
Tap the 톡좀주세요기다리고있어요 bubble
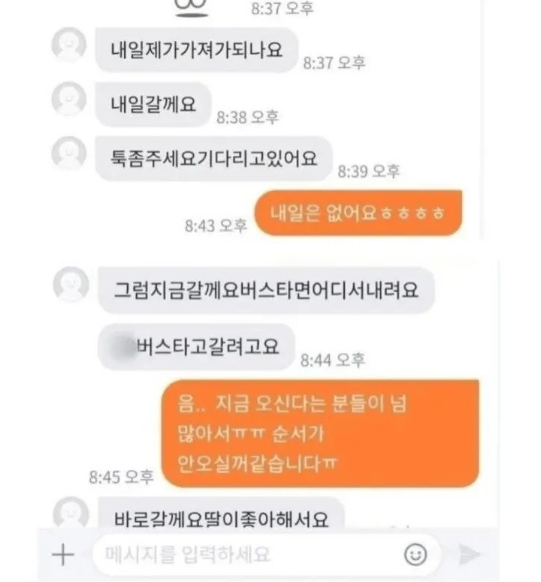213,158
